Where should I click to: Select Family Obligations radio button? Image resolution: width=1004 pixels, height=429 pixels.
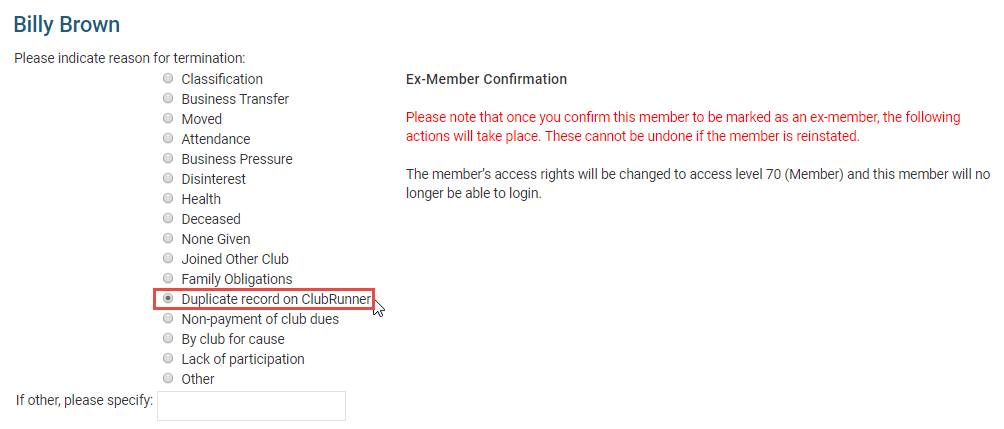[x=168, y=279]
